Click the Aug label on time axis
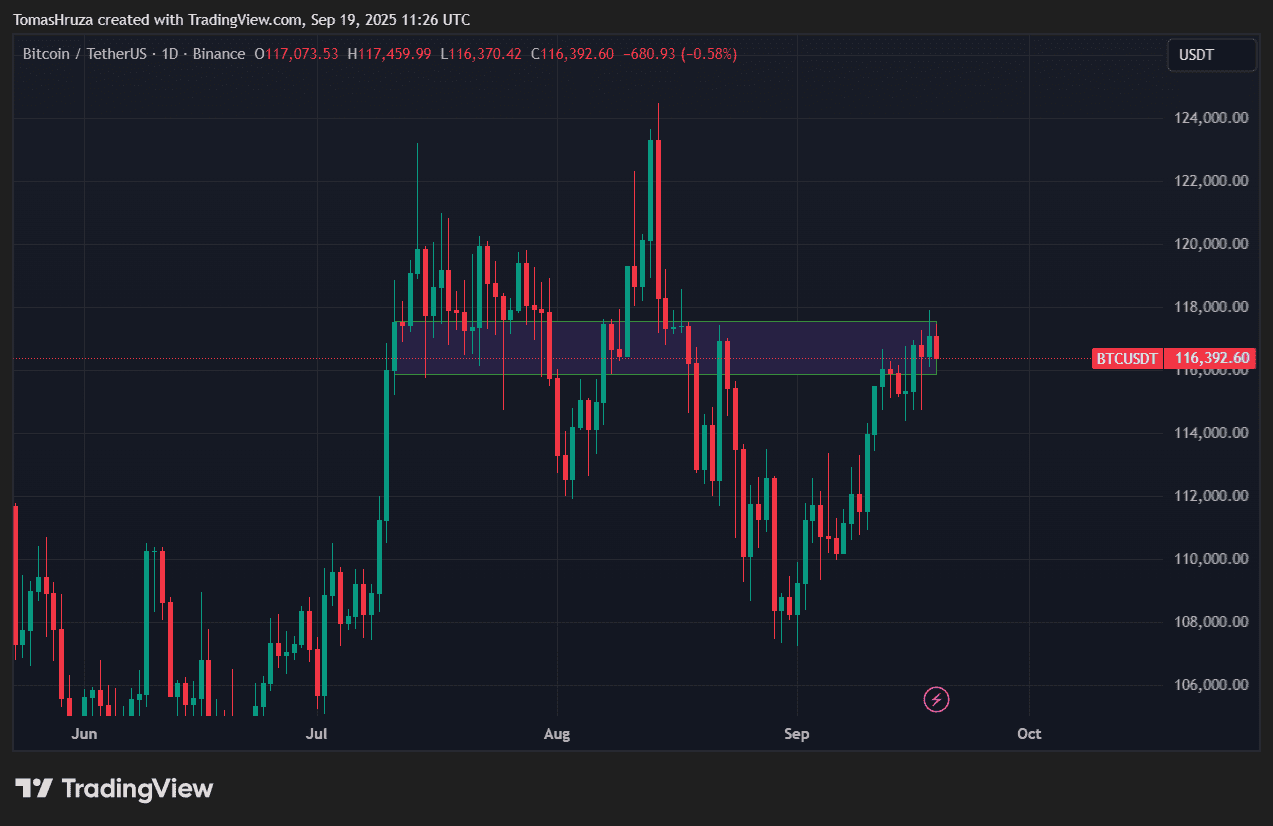This screenshot has width=1273, height=826. [557, 733]
